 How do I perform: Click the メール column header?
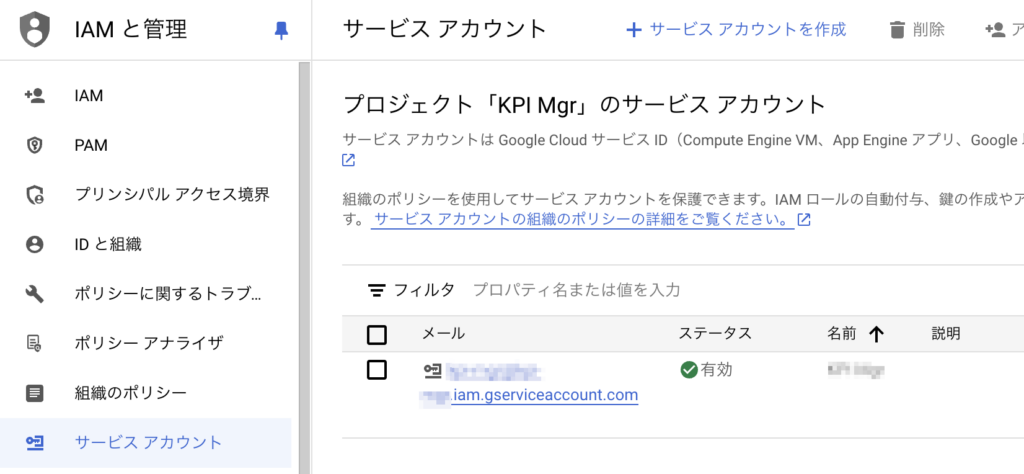coord(443,334)
